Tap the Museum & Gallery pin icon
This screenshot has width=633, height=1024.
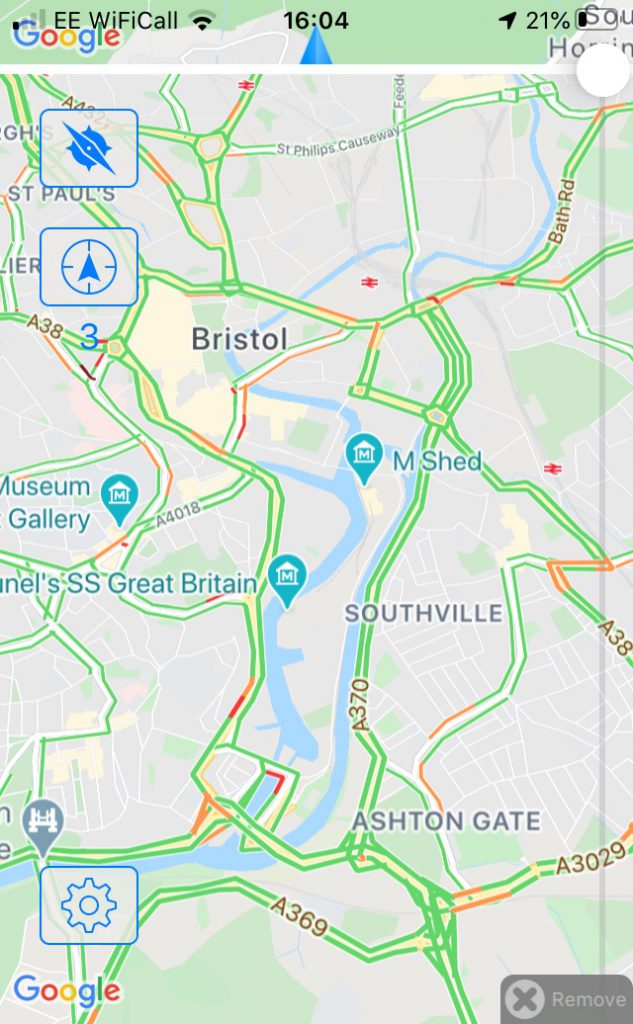pos(119,500)
